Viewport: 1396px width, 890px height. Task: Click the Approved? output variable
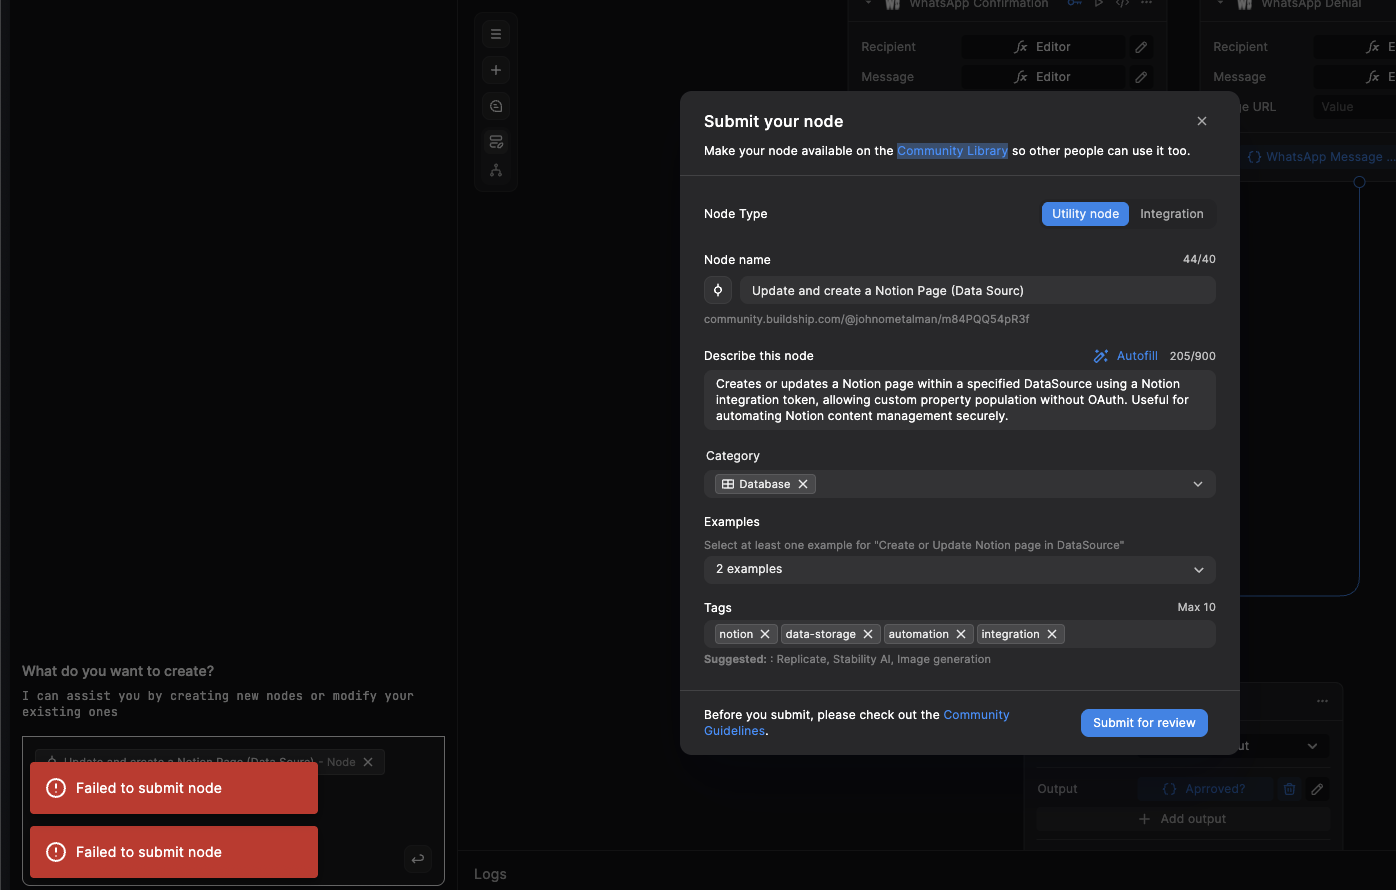point(1204,789)
